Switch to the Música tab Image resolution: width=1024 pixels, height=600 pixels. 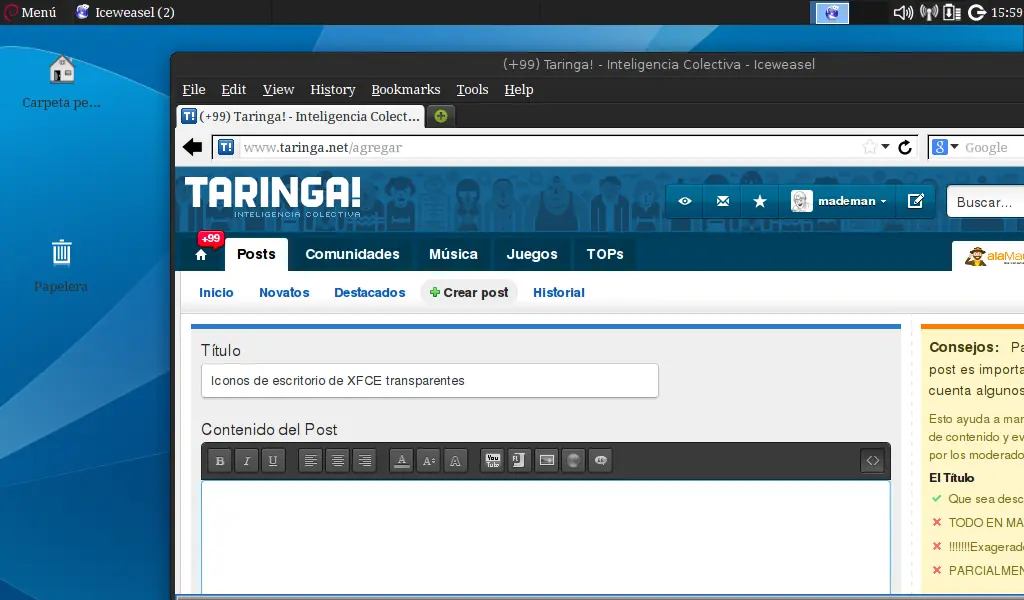click(453, 255)
